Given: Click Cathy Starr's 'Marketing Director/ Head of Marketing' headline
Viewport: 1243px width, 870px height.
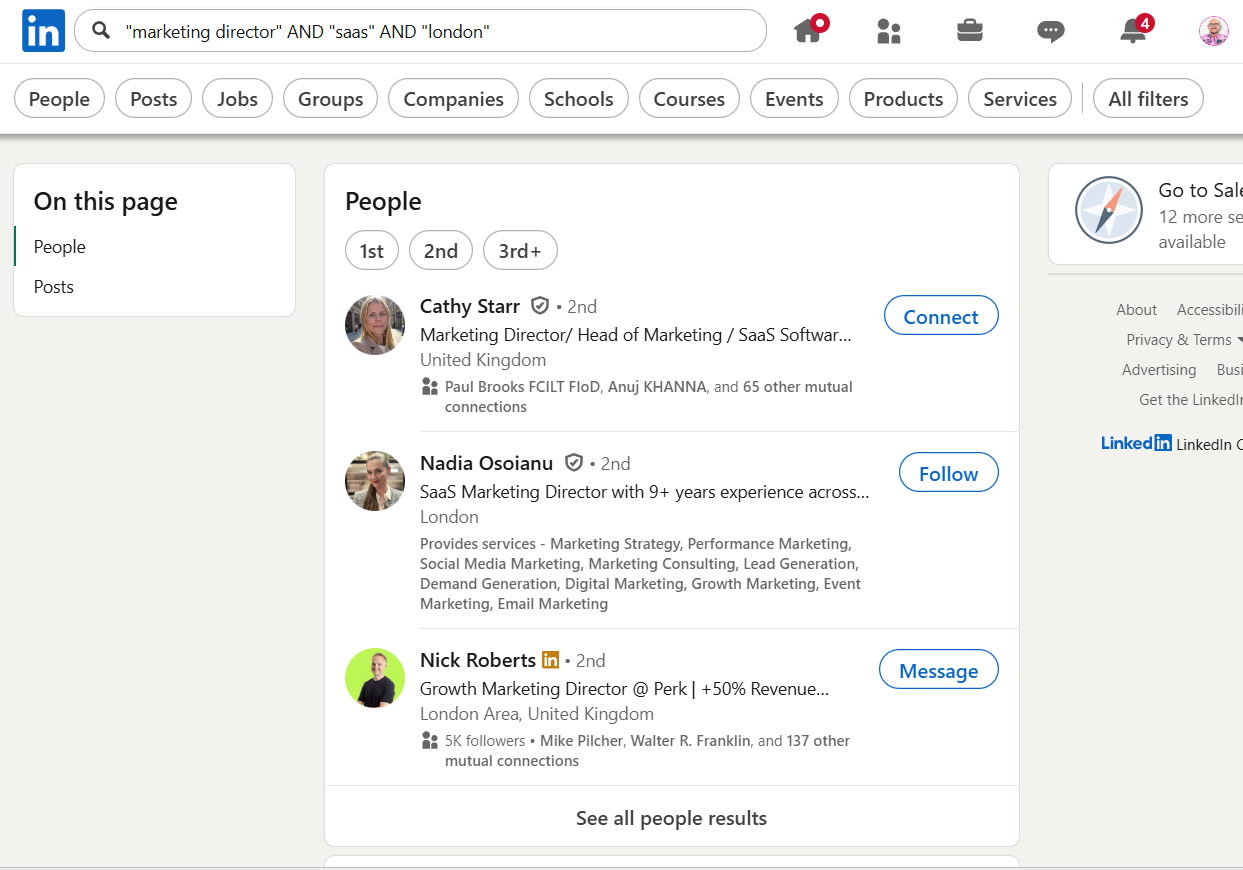Looking at the screenshot, I should coord(636,334).
